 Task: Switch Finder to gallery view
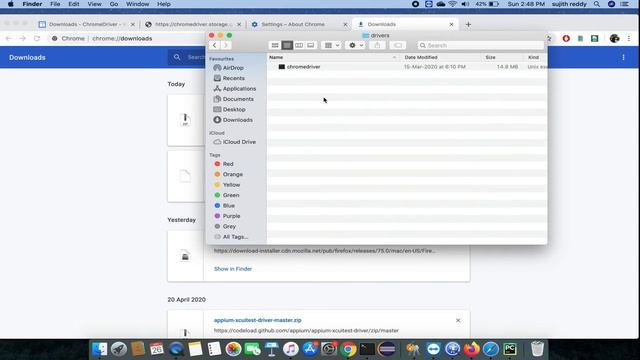311,45
